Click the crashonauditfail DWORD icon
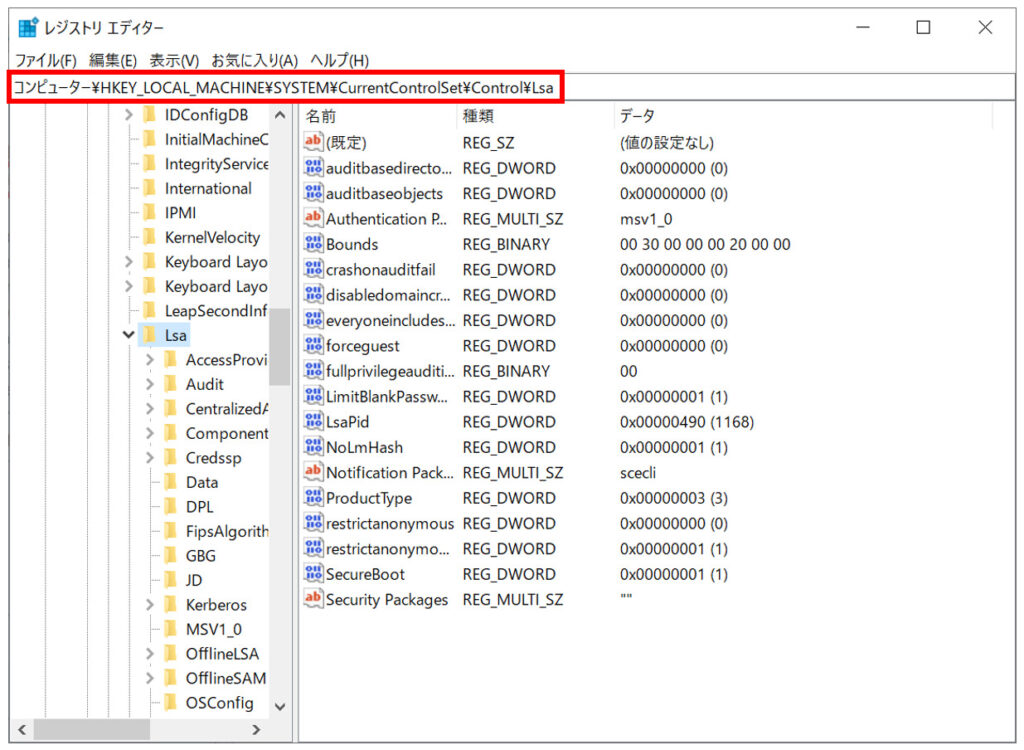1024x750 pixels. 313,269
